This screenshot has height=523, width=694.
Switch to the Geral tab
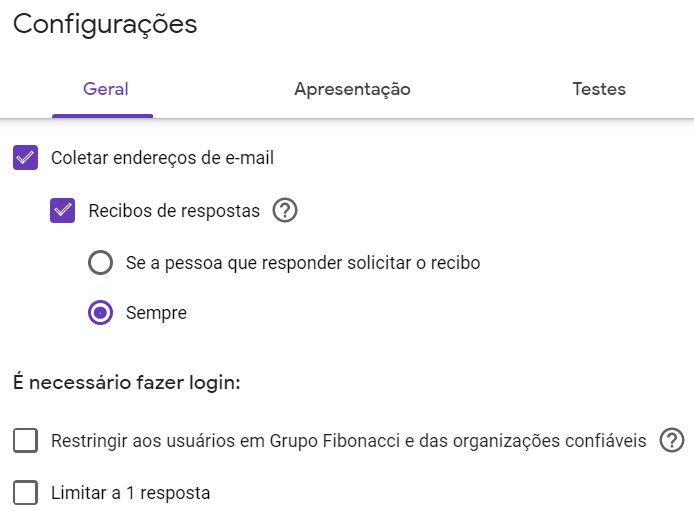tap(105, 89)
